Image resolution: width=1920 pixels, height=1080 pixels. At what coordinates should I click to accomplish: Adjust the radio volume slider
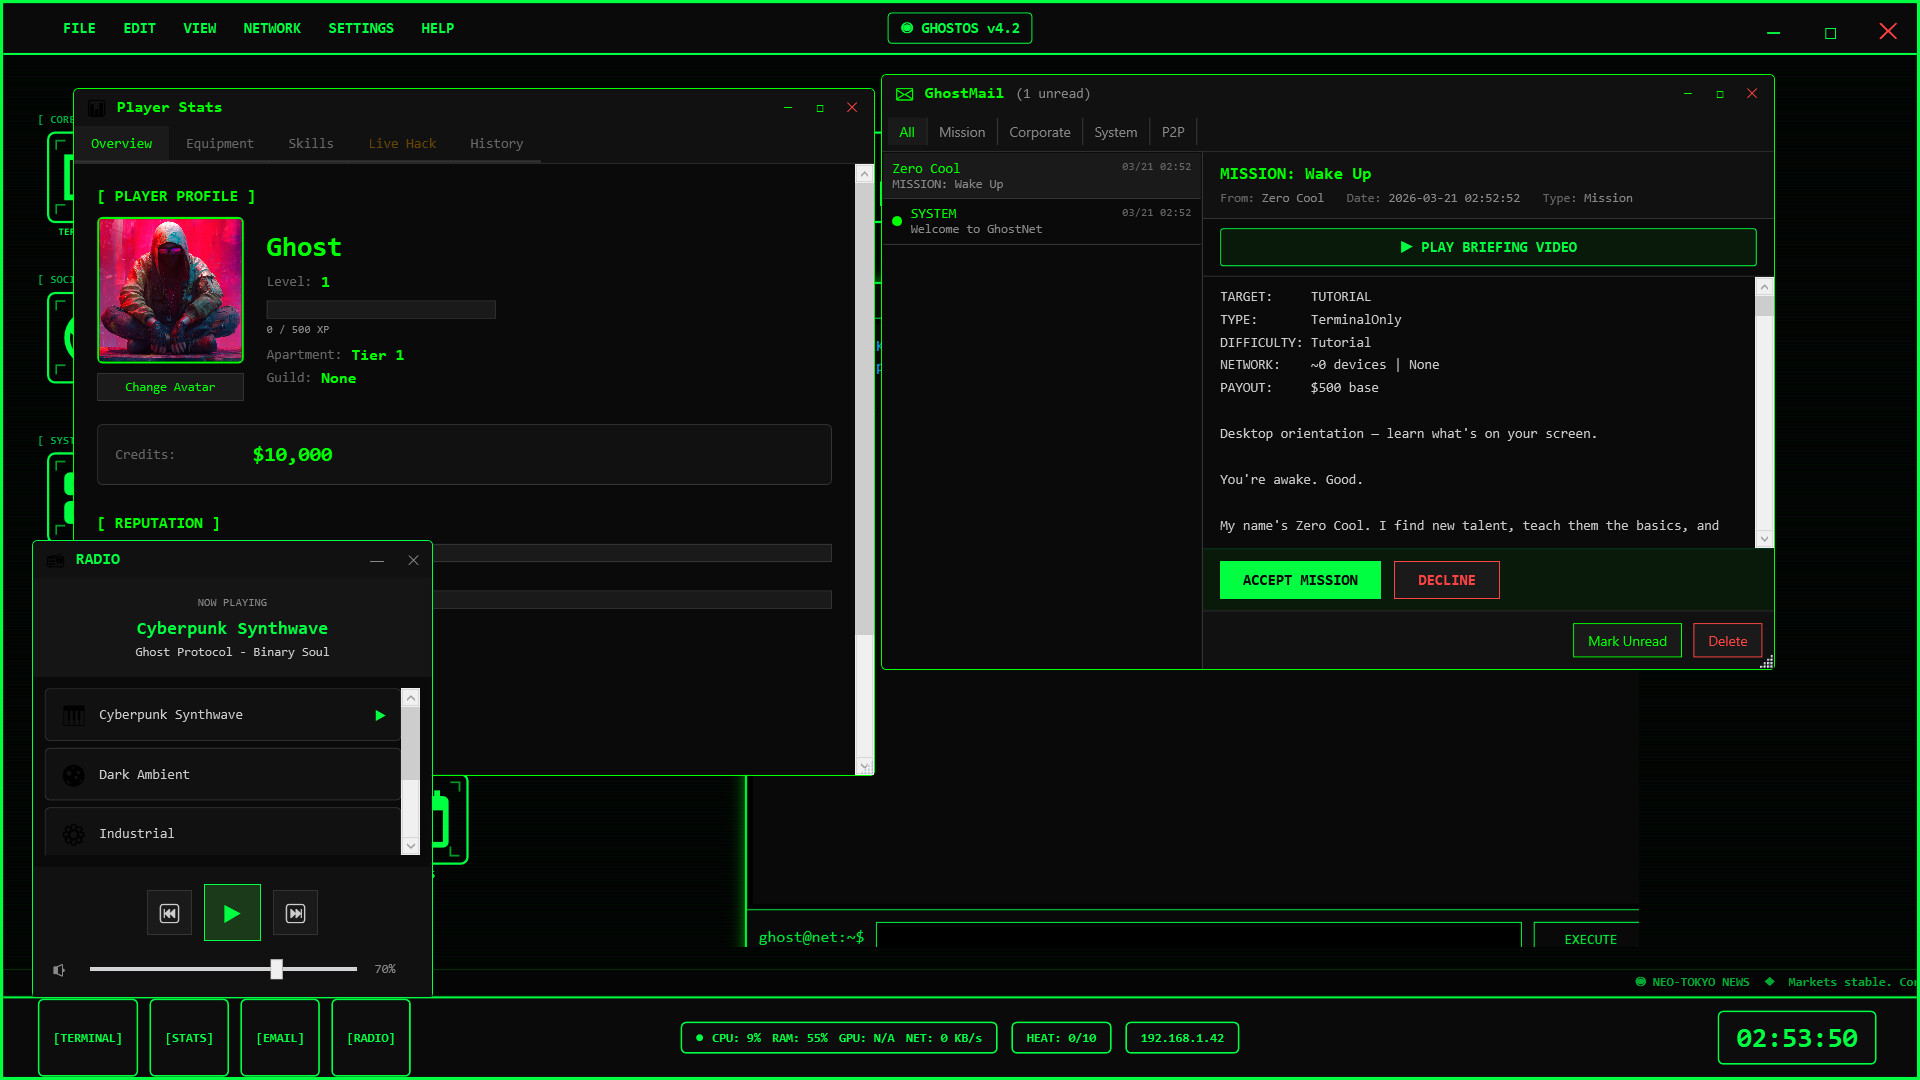click(x=277, y=969)
